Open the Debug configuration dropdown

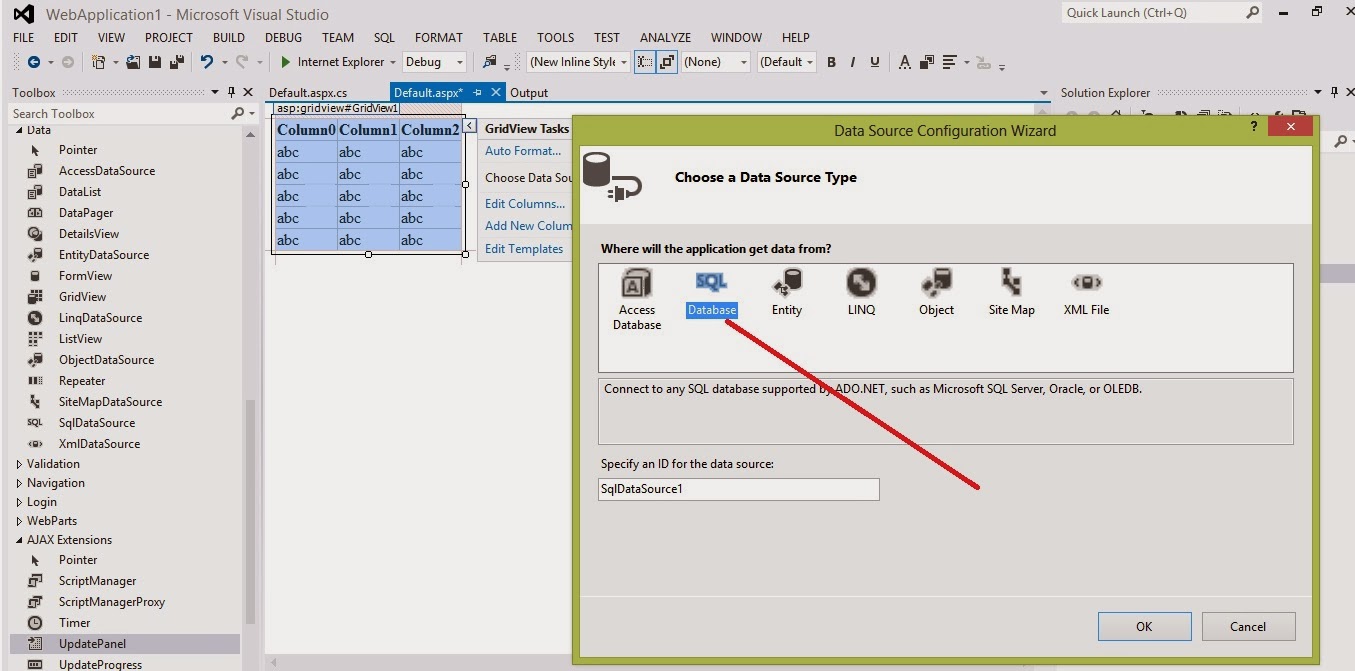(x=434, y=62)
